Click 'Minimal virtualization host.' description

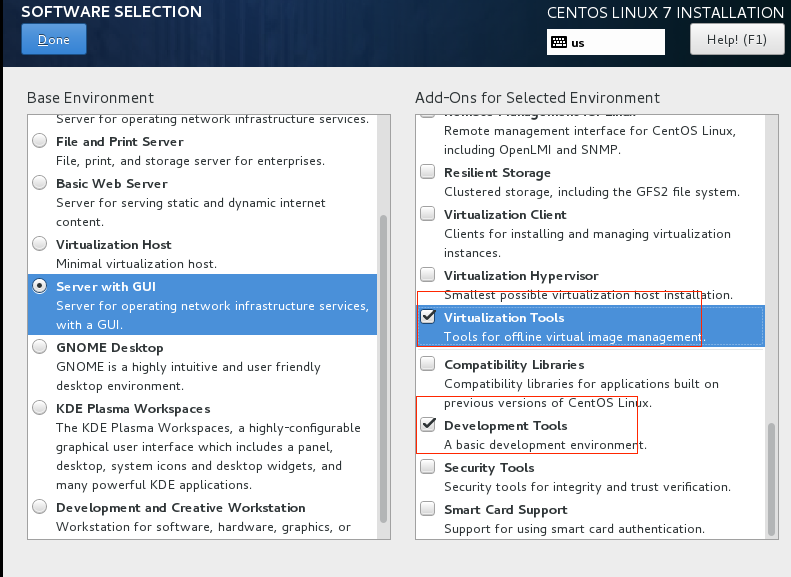point(136,264)
